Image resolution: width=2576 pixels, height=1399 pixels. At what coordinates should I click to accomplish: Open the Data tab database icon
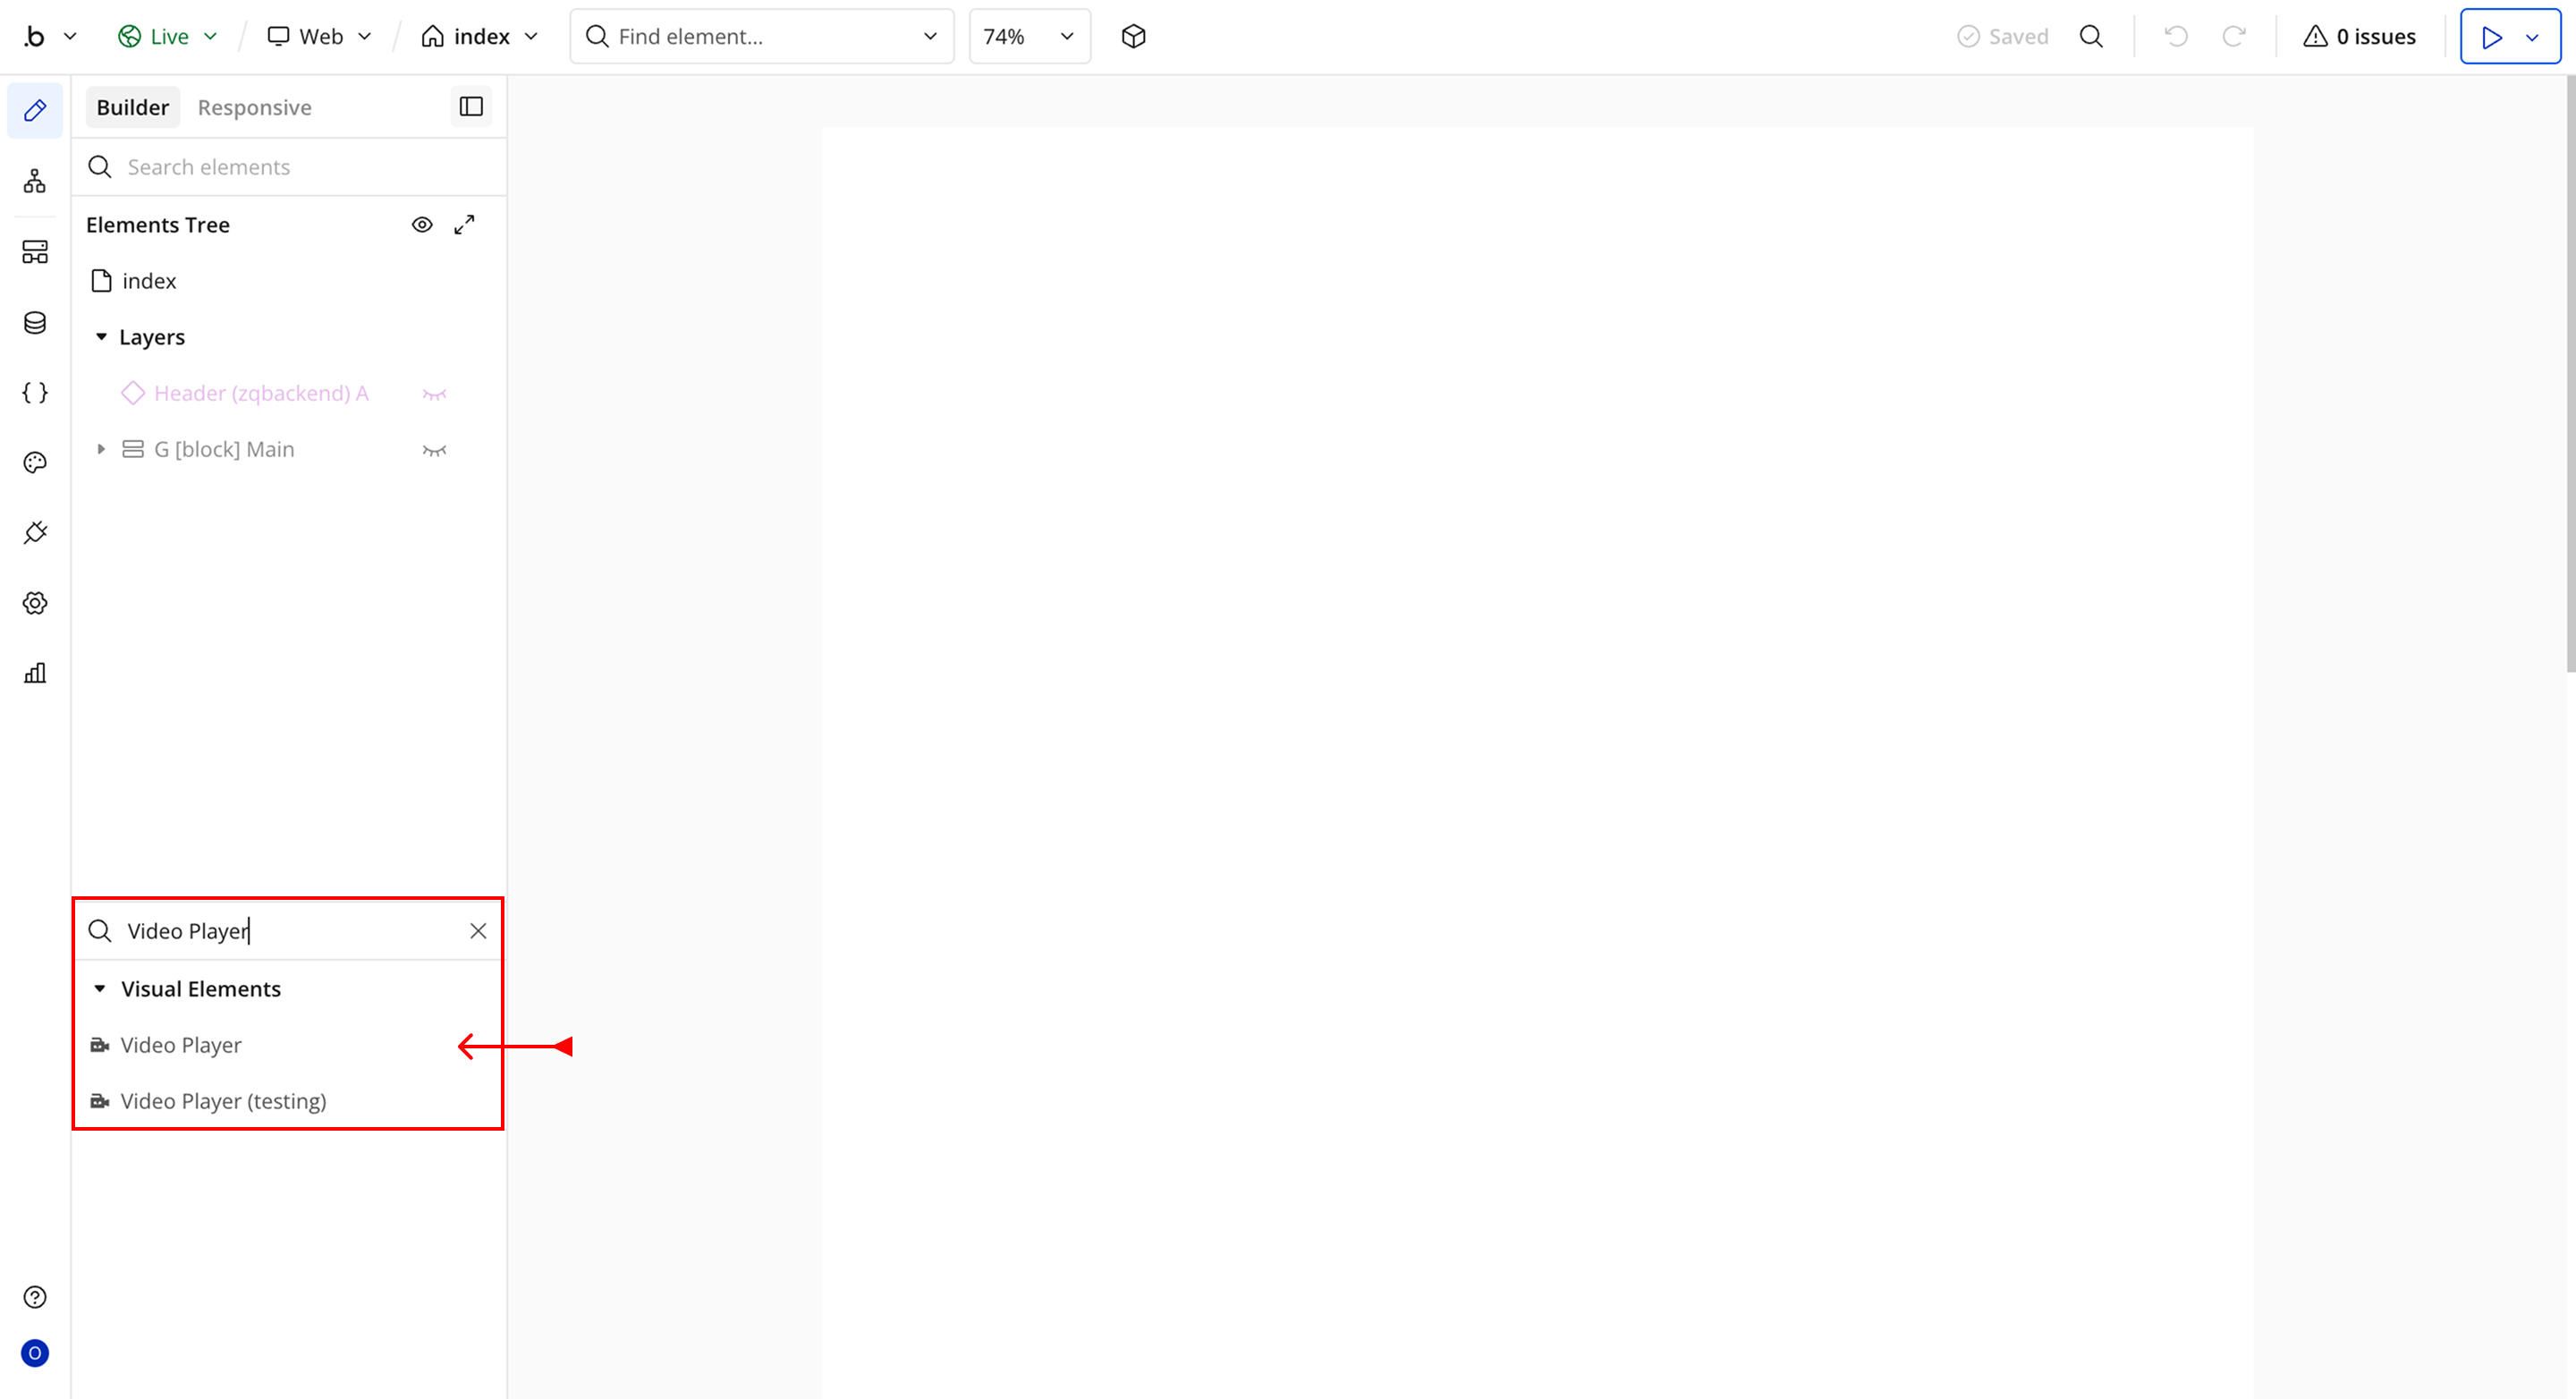pyautogui.click(x=35, y=322)
